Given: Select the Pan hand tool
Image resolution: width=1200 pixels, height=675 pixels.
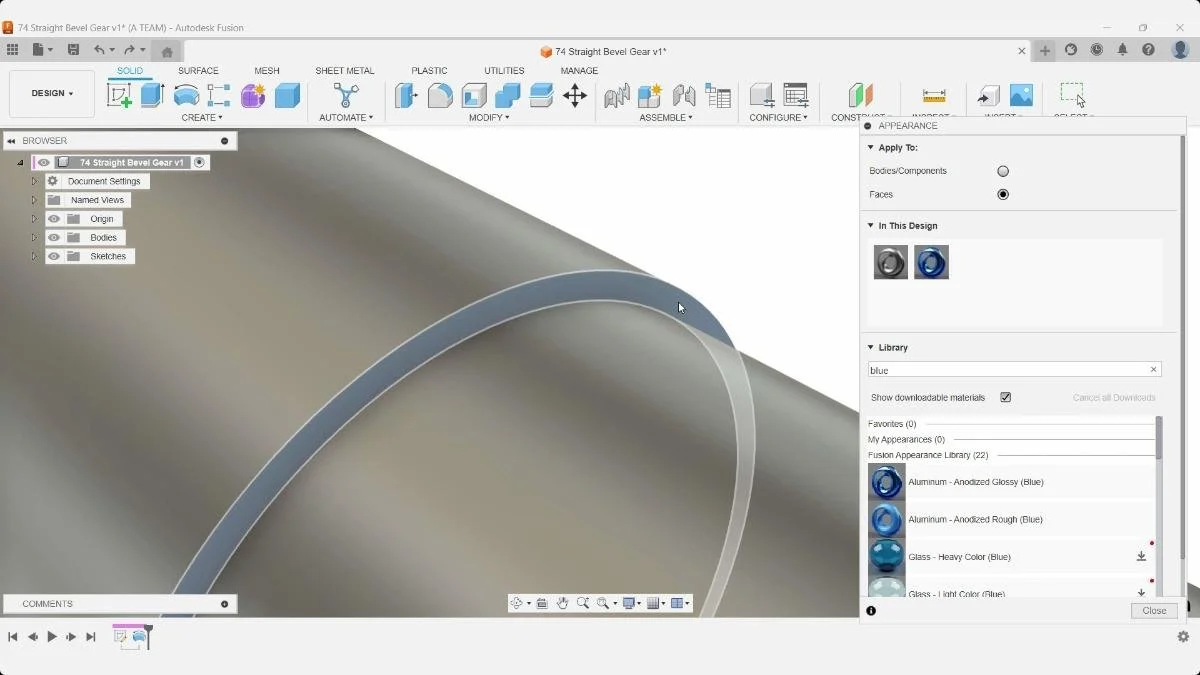Looking at the screenshot, I should 563,603.
